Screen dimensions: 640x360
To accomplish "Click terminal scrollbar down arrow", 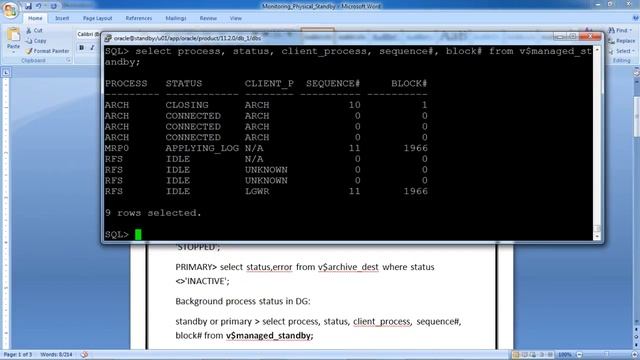I will click(x=598, y=236).
